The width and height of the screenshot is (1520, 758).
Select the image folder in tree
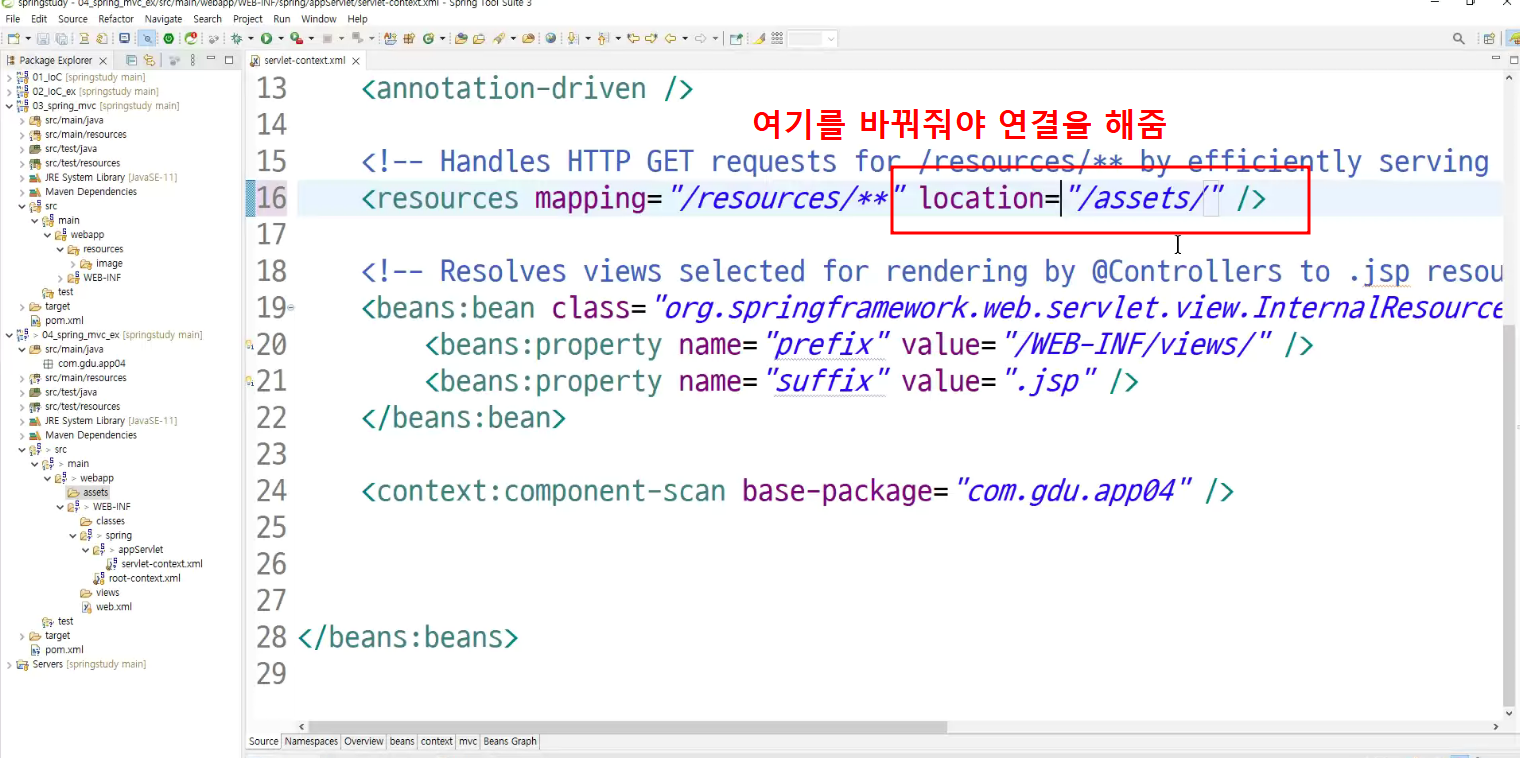(102, 263)
